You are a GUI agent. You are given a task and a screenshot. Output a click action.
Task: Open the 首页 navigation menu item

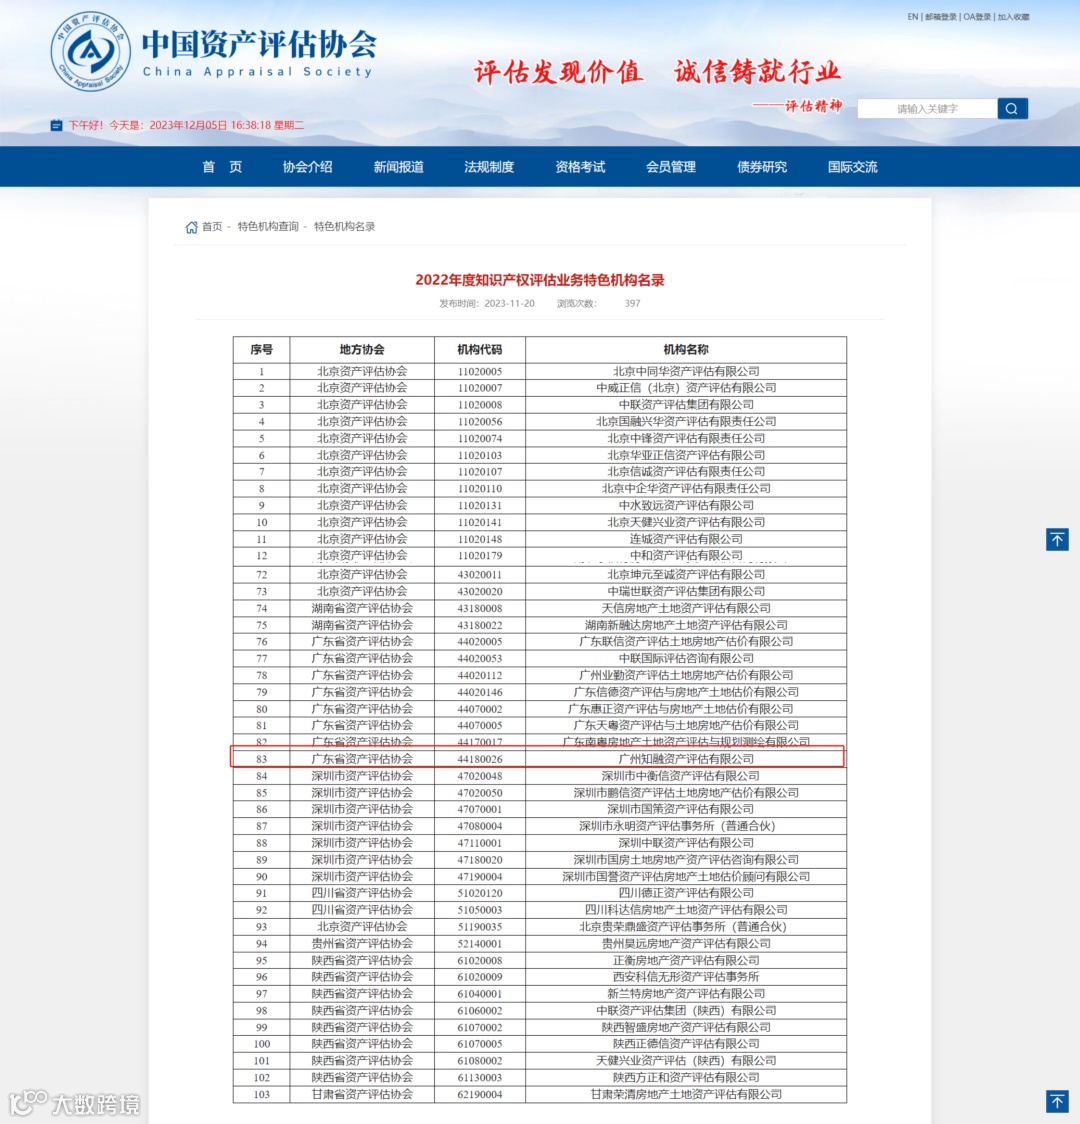tap(222, 167)
